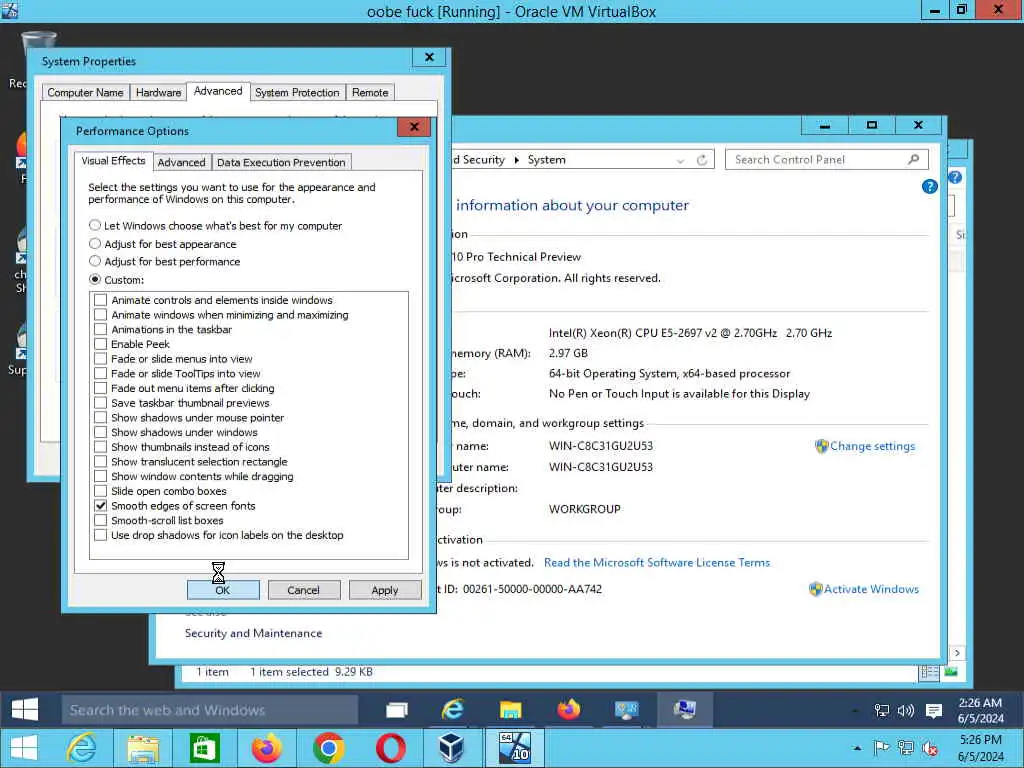Launch host Google Chrome from taskbar
This screenshot has width=1024, height=768.
coord(328,748)
